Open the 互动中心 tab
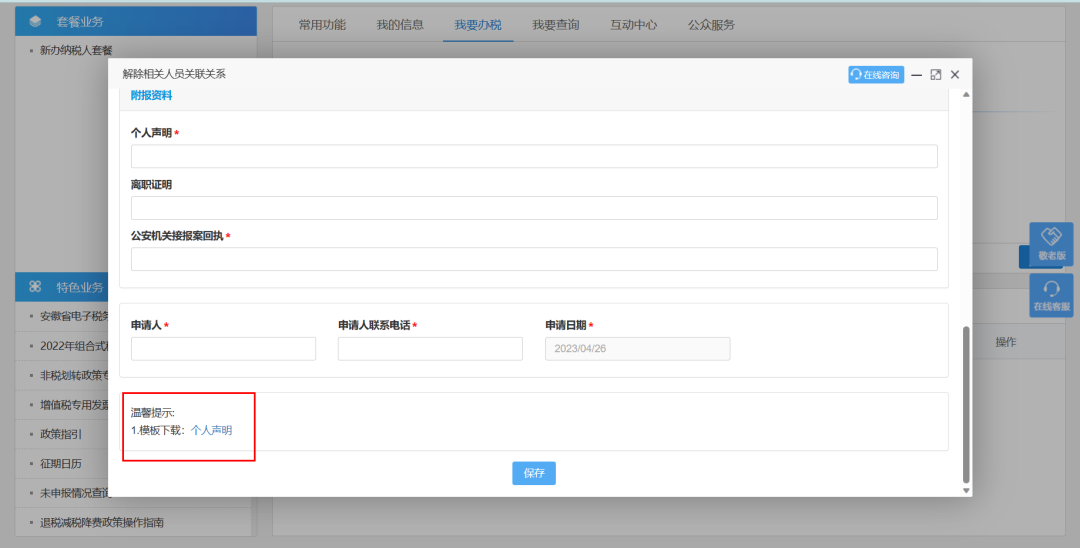 click(x=633, y=25)
